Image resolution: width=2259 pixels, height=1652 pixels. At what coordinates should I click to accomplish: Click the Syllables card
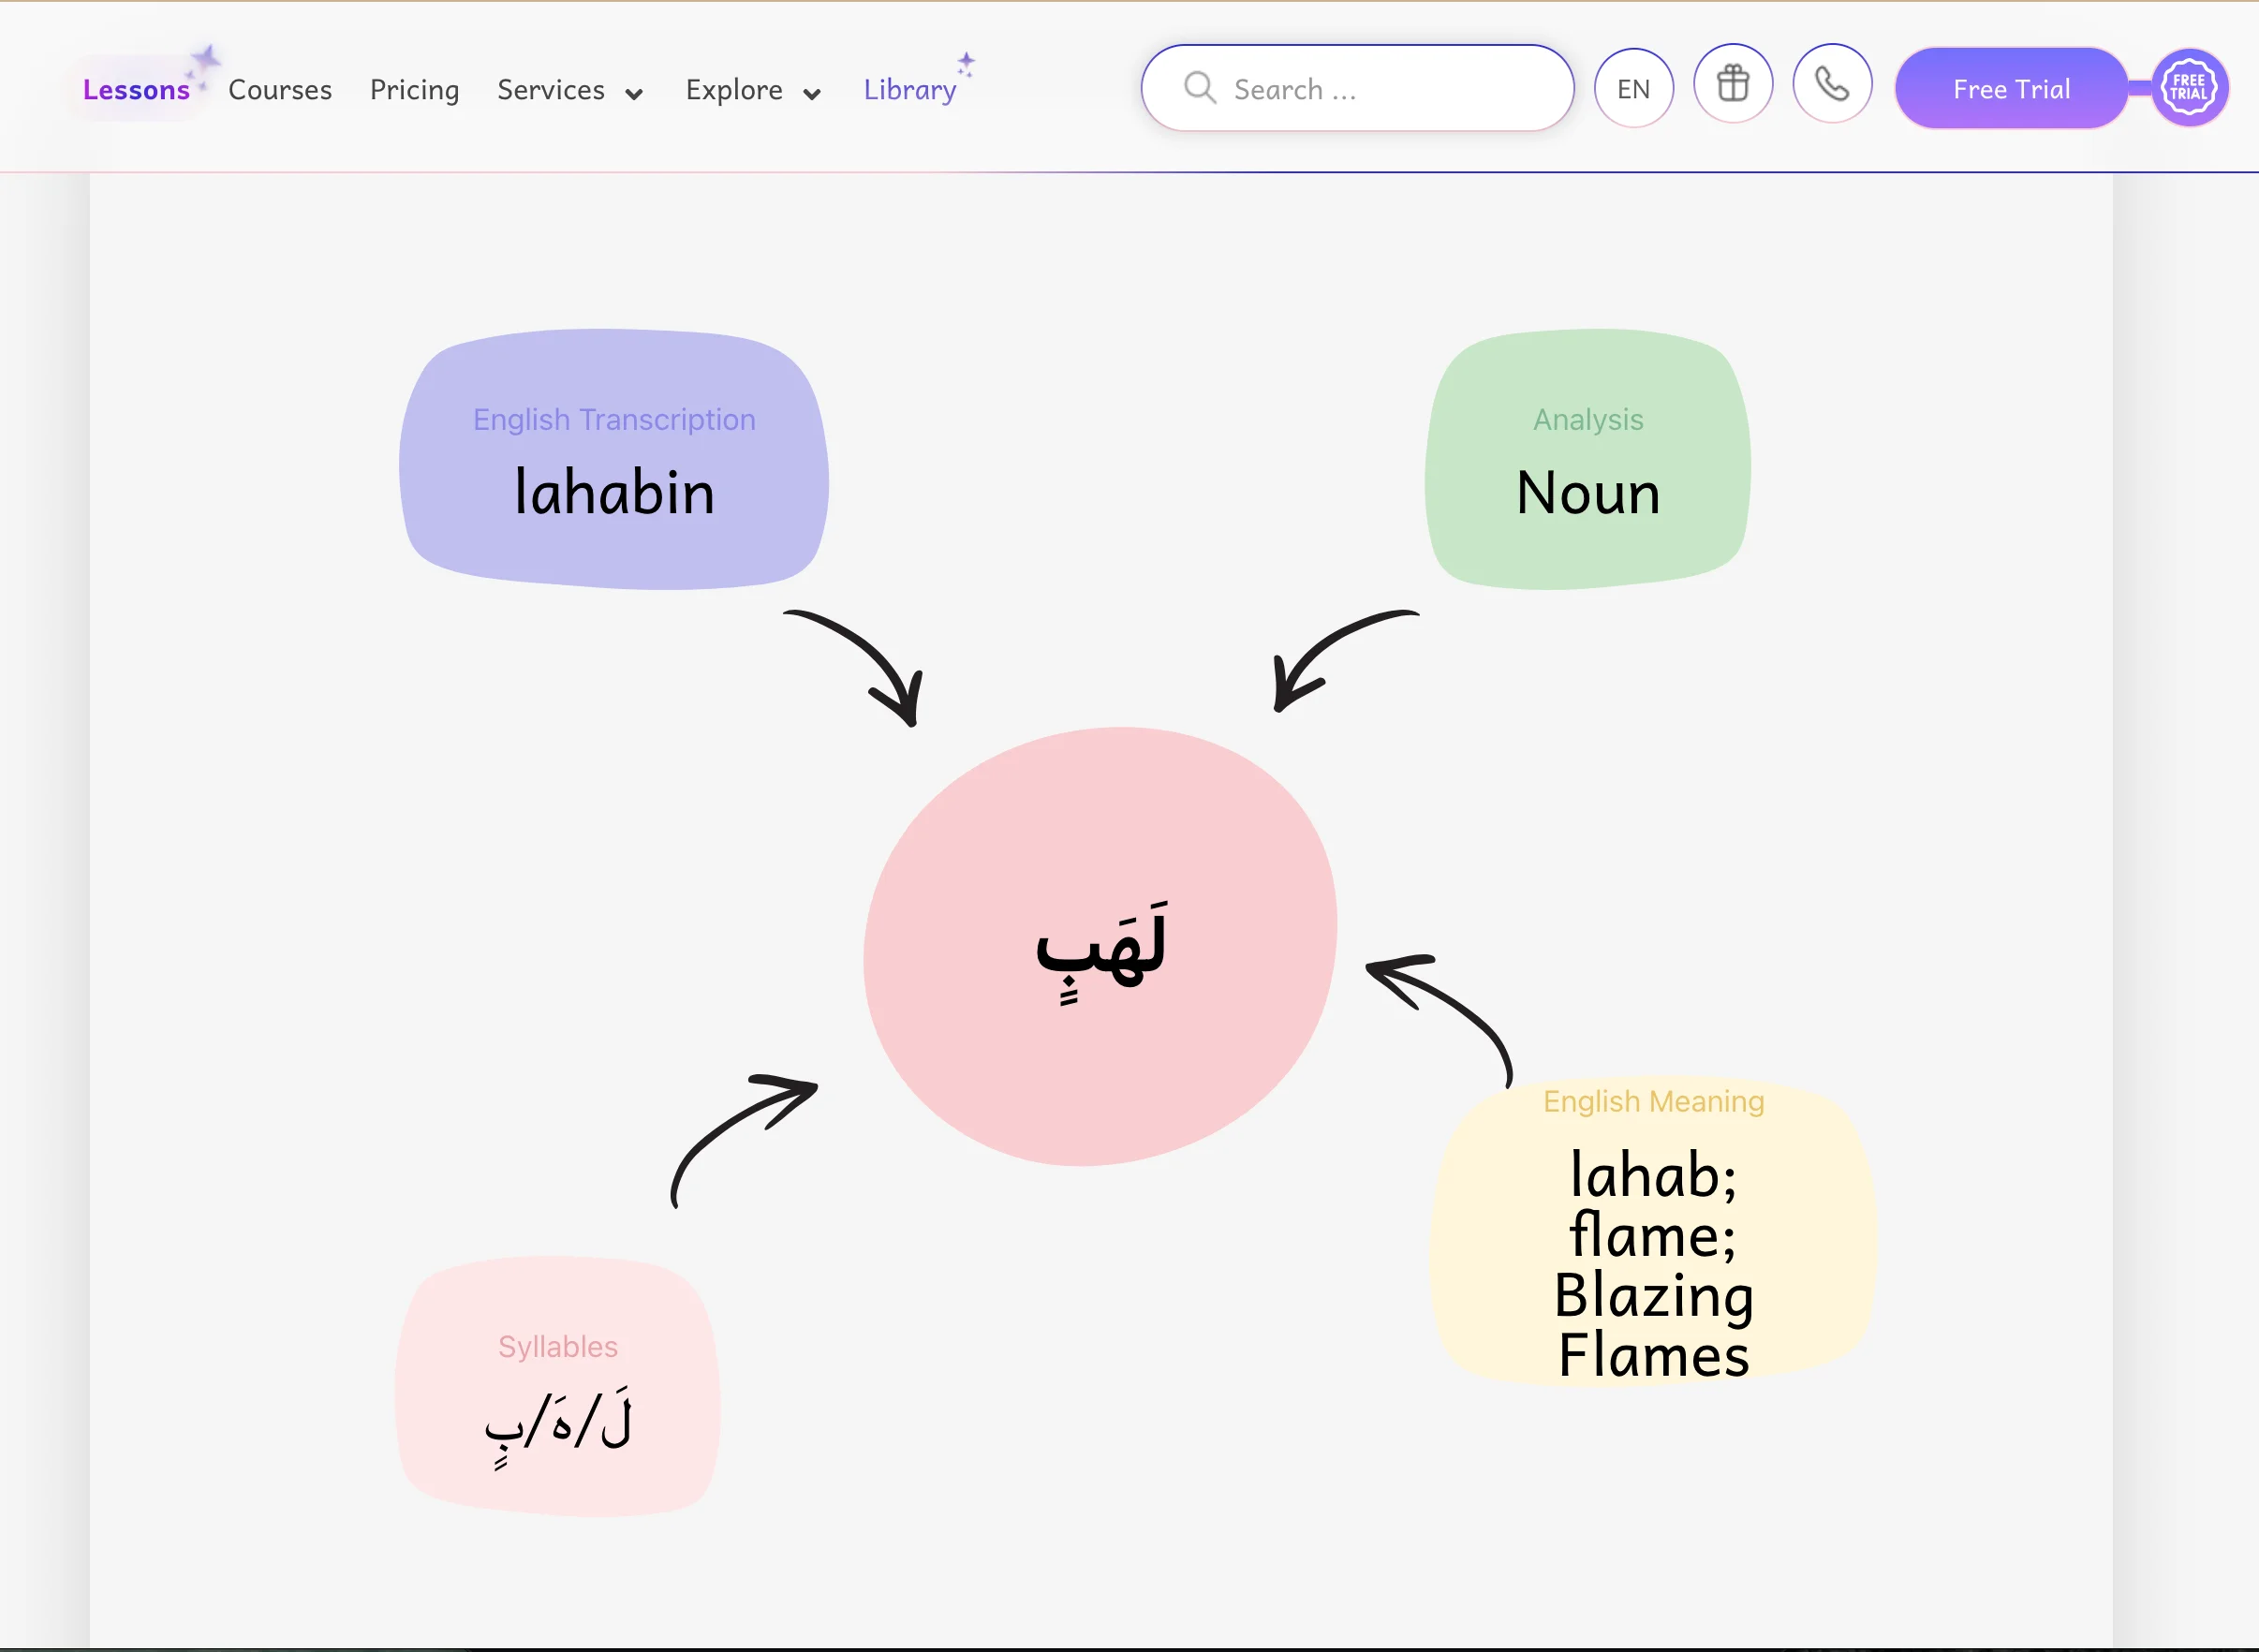point(557,1386)
